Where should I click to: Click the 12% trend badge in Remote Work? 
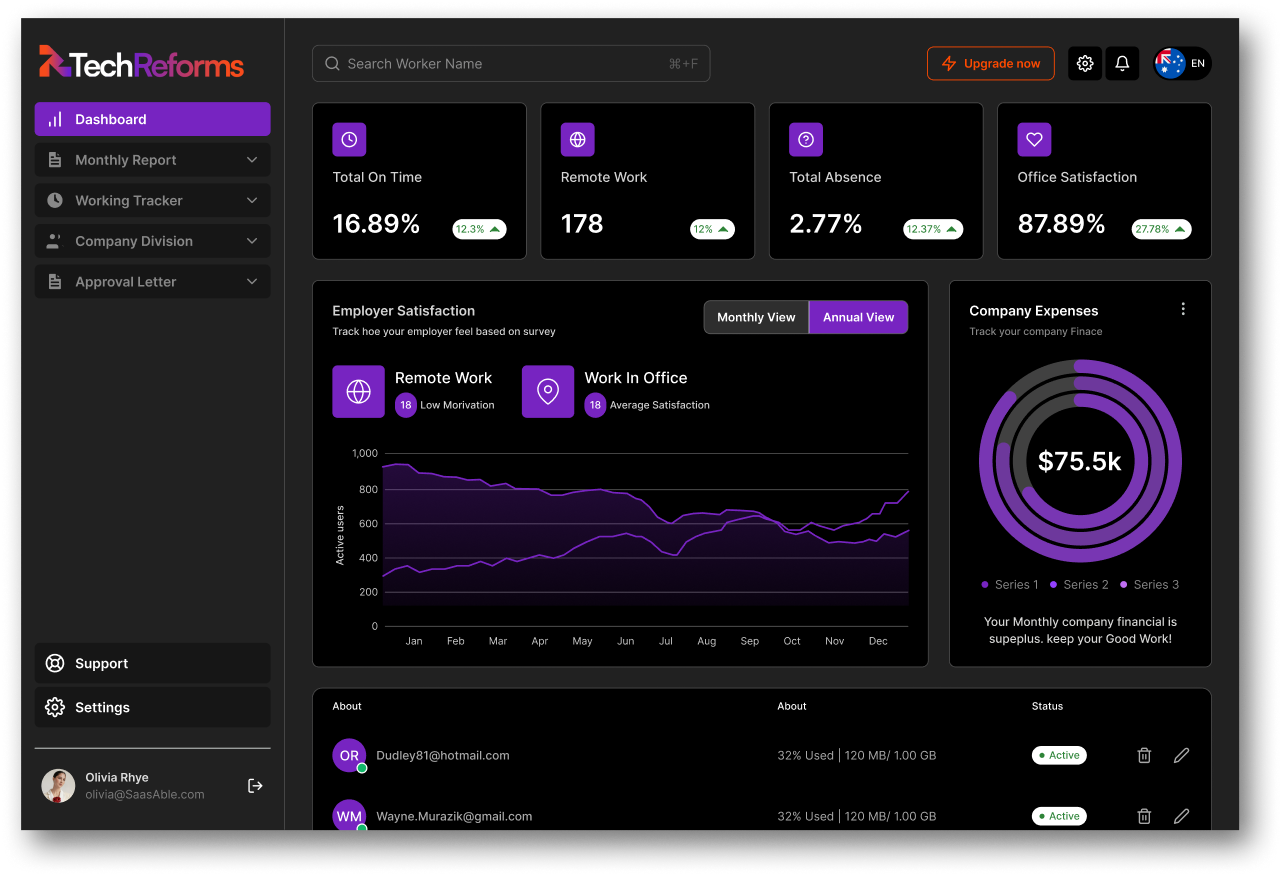click(x=712, y=229)
